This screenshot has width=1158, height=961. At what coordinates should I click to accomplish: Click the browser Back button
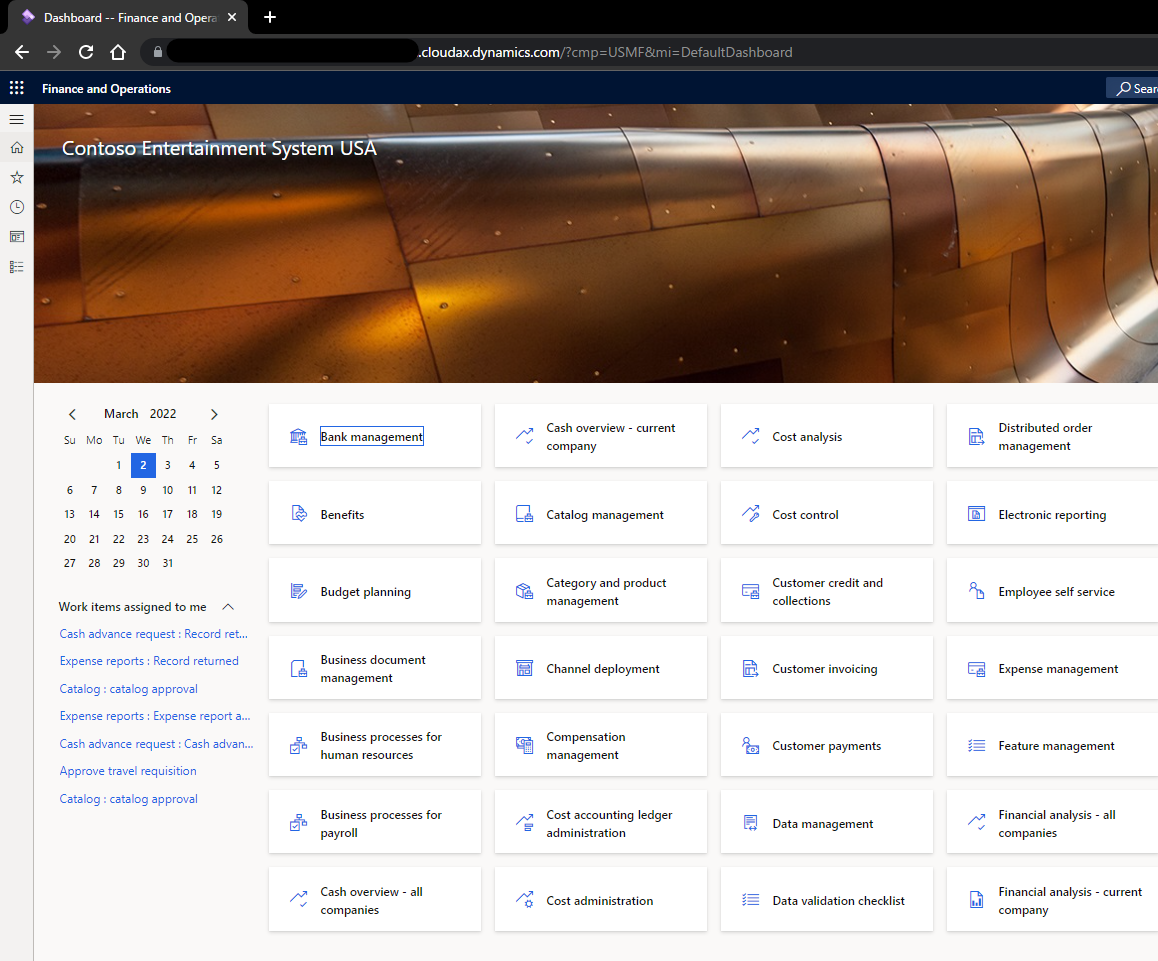click(x=22, y=52)
